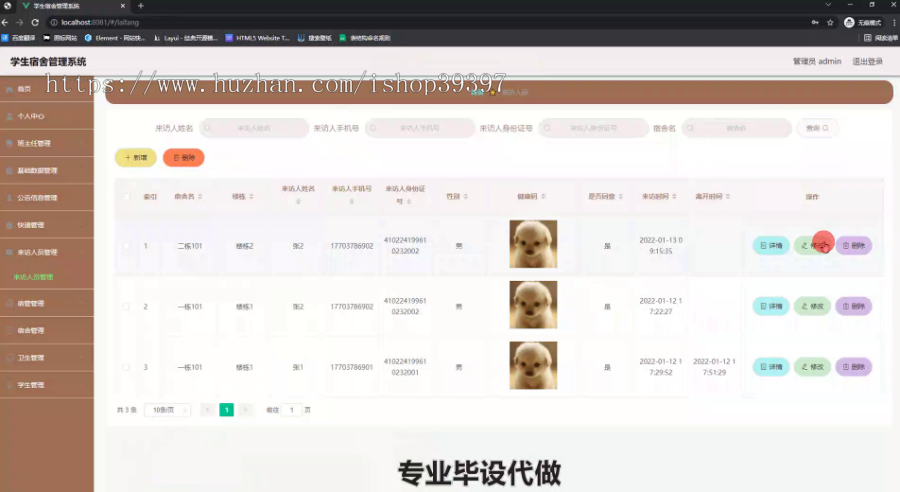Sort table by 离开时间 column

[x=728, y=196]
